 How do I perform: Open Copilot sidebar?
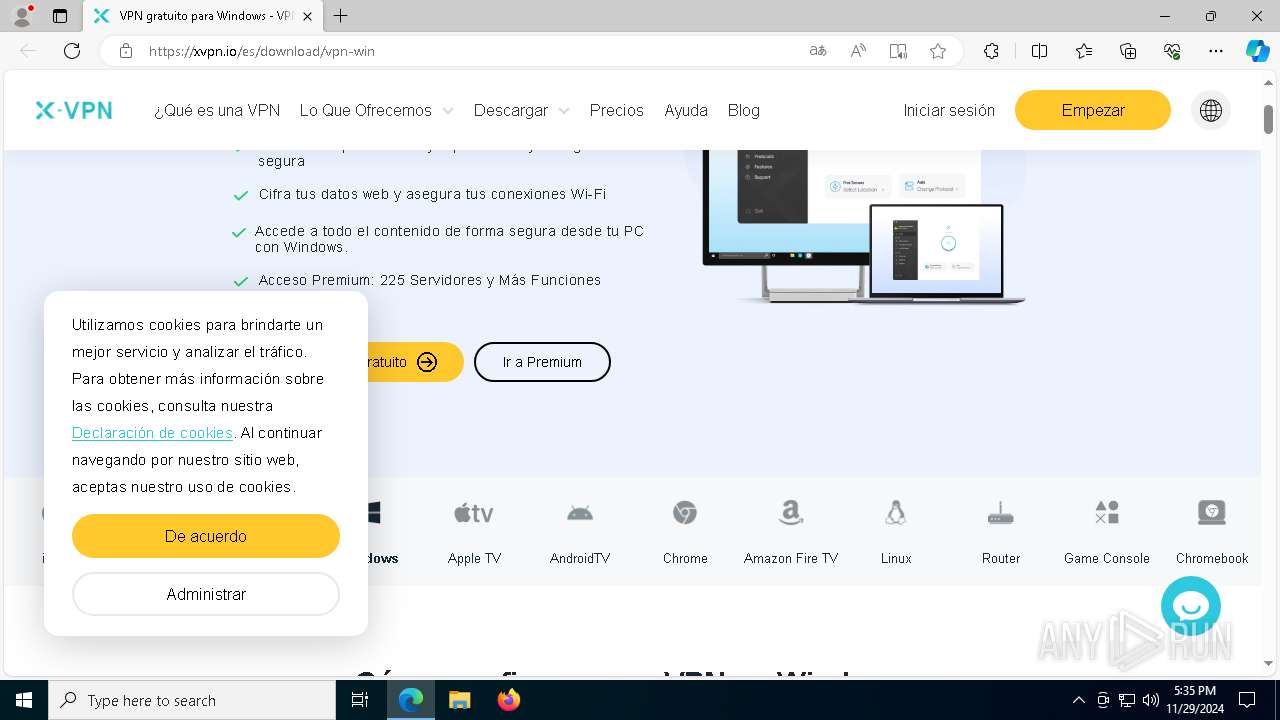click(x=1257, y=51)
